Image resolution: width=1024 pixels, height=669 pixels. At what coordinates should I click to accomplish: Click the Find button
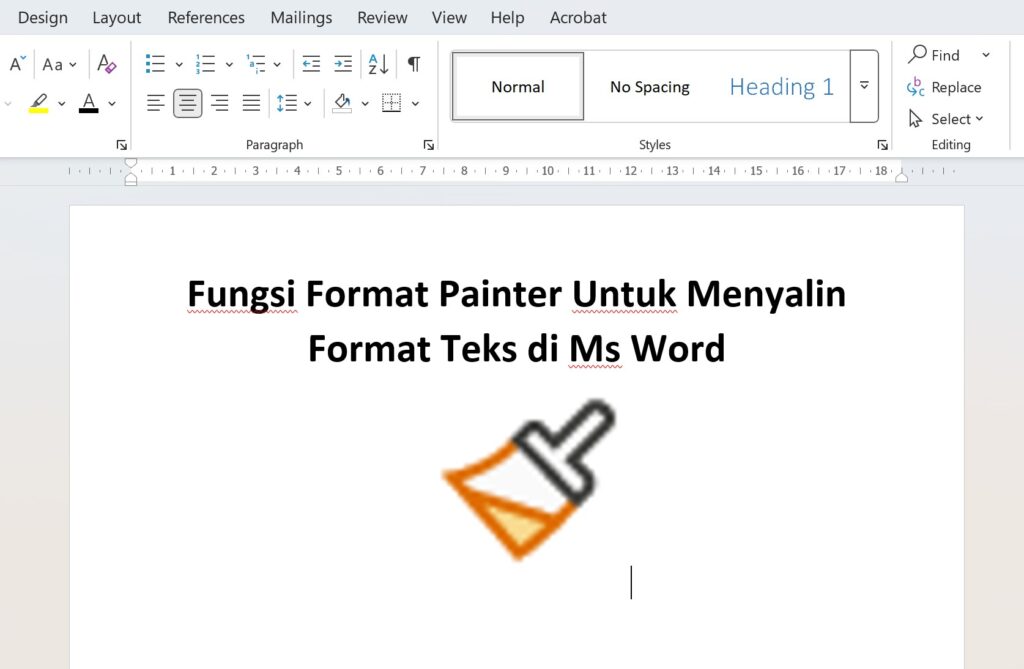[x=935, y=55]
